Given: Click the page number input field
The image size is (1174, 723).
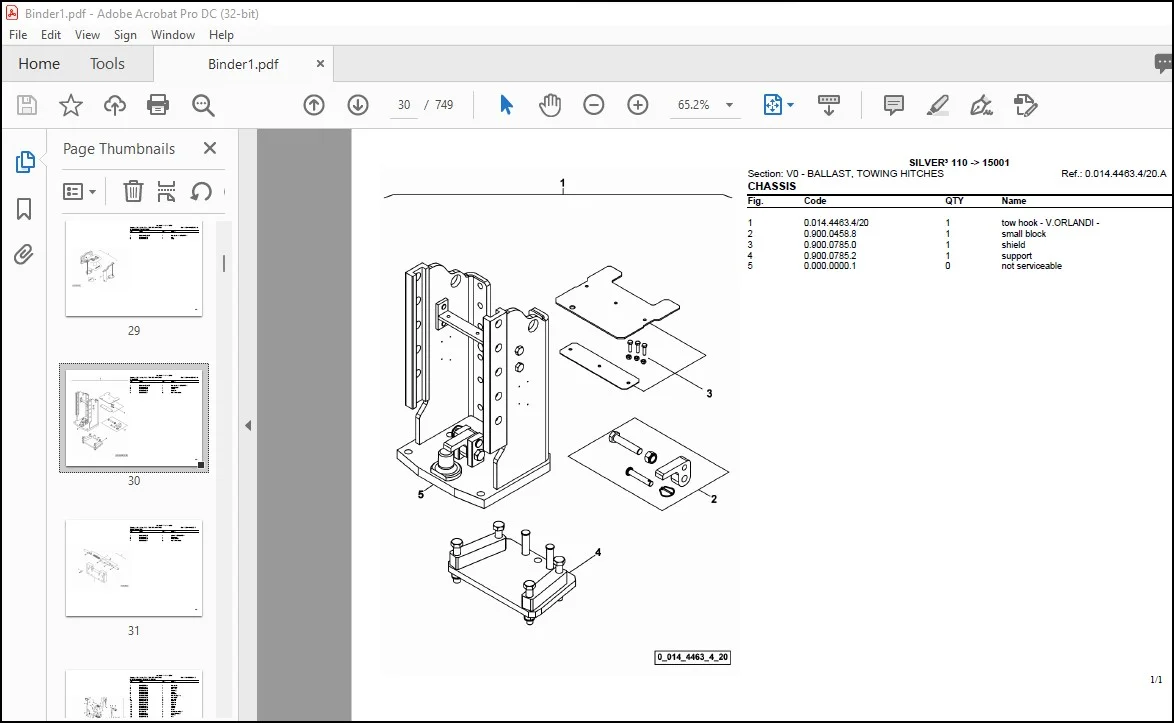Looking at the screenshot, I should tap(404, 105).
